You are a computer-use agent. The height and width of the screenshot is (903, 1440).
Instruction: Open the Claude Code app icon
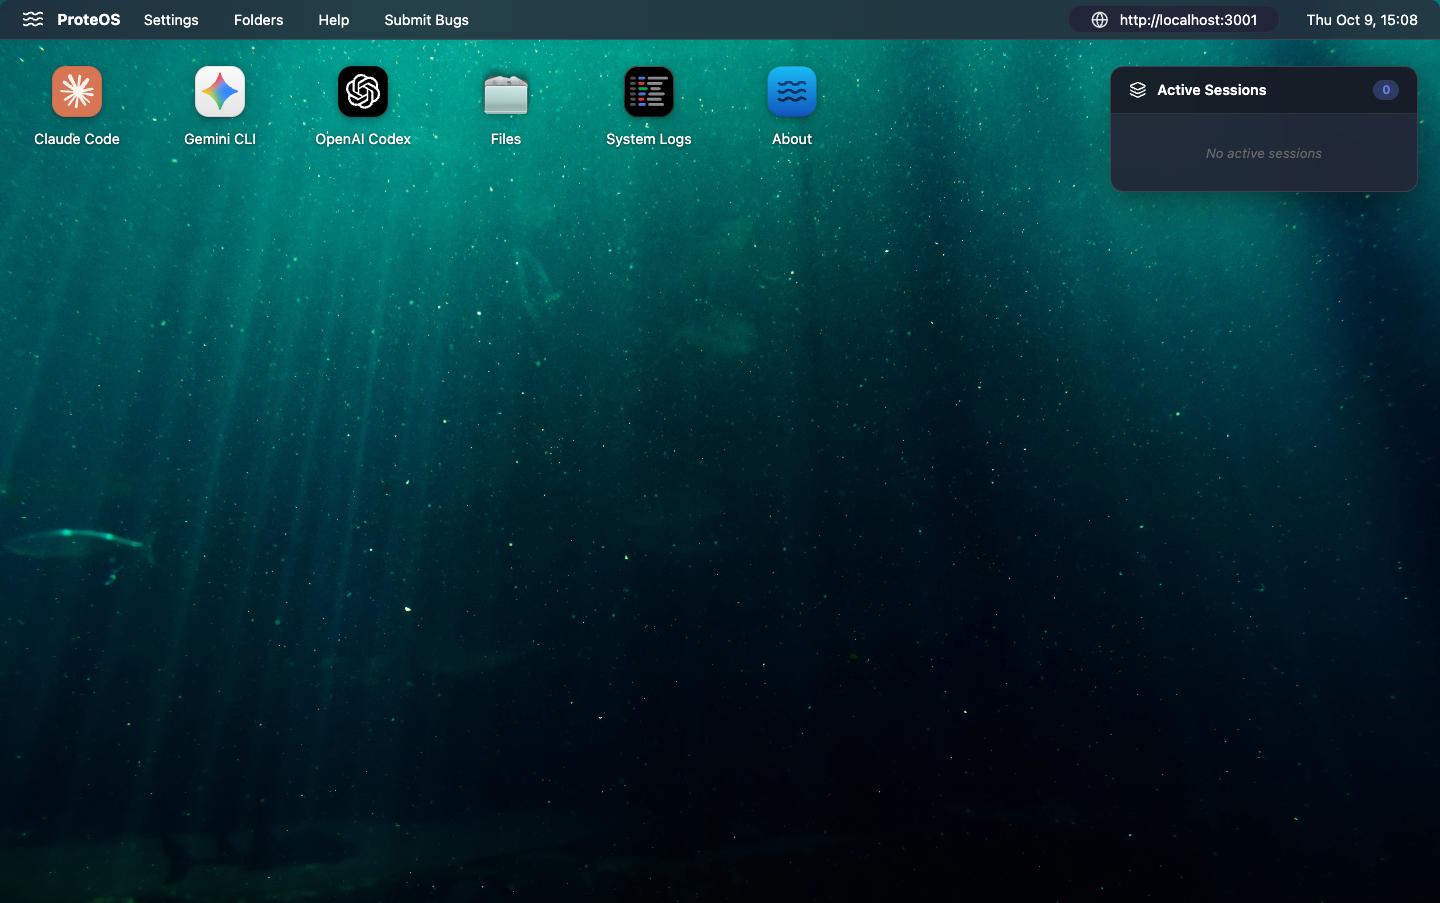pos(77,92)
